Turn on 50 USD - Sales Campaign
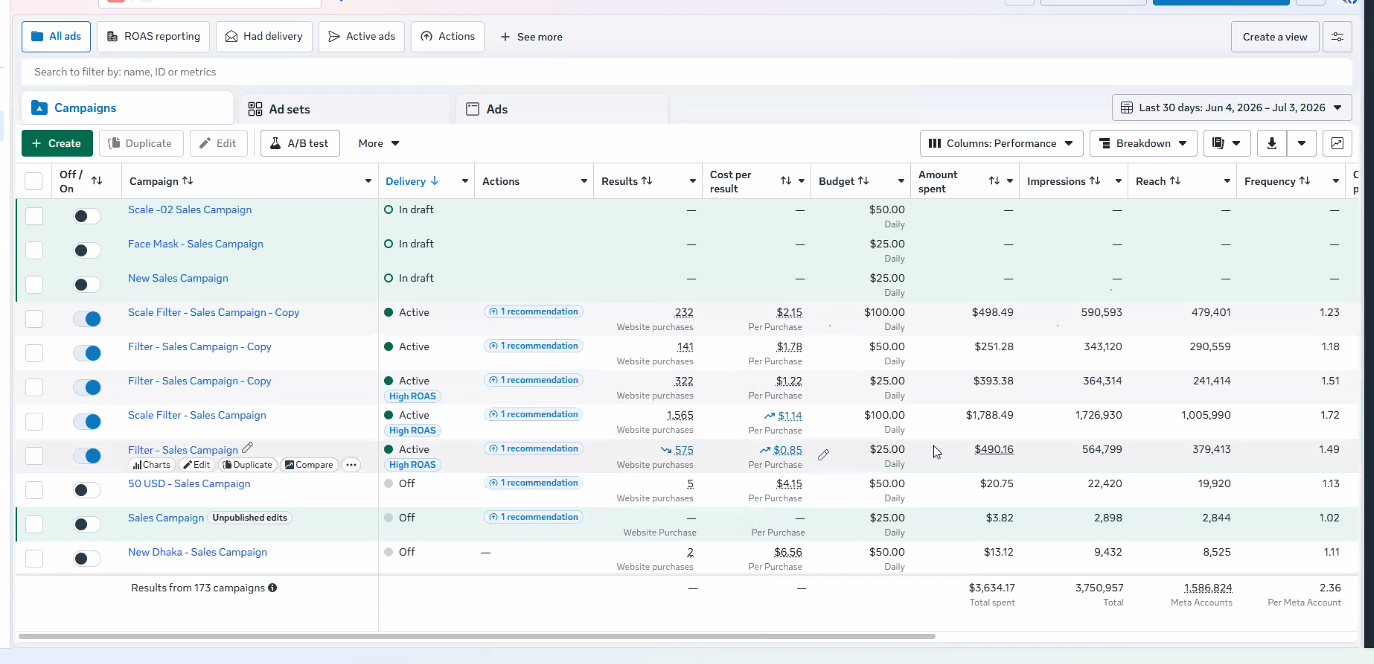Viewport: 1374px width, 664px height. tap(87, 490)
